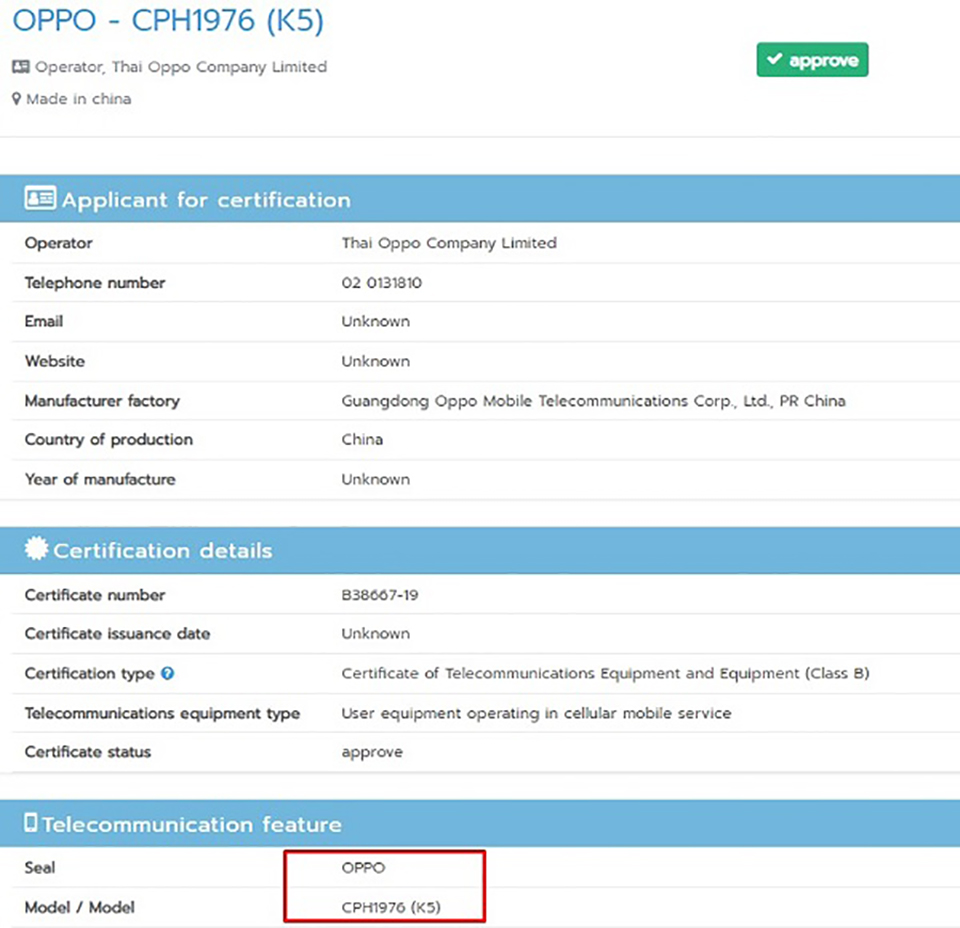Click the Telephone number label
The height and width of the screenshot is (928, 960).
[95, 283]
